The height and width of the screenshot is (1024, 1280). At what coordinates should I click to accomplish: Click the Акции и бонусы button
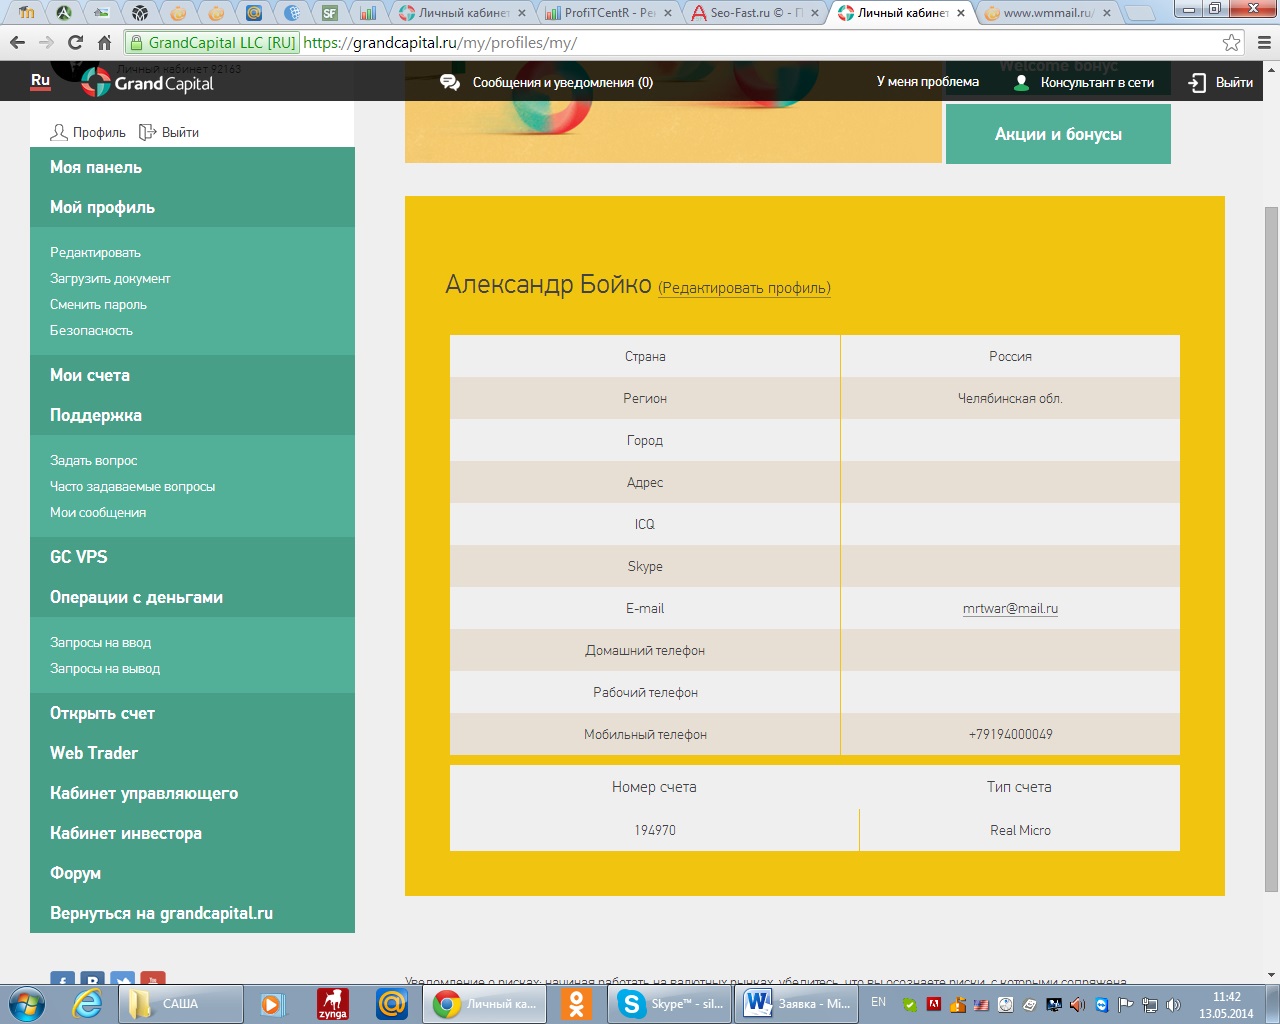pyautogui.click(x=1058, y=134)
